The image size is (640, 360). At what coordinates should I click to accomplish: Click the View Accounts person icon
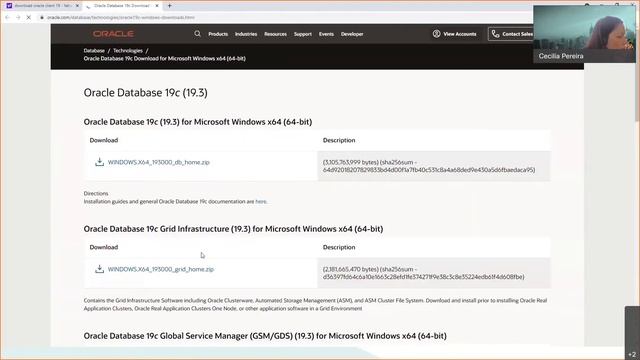coord(436,34)
